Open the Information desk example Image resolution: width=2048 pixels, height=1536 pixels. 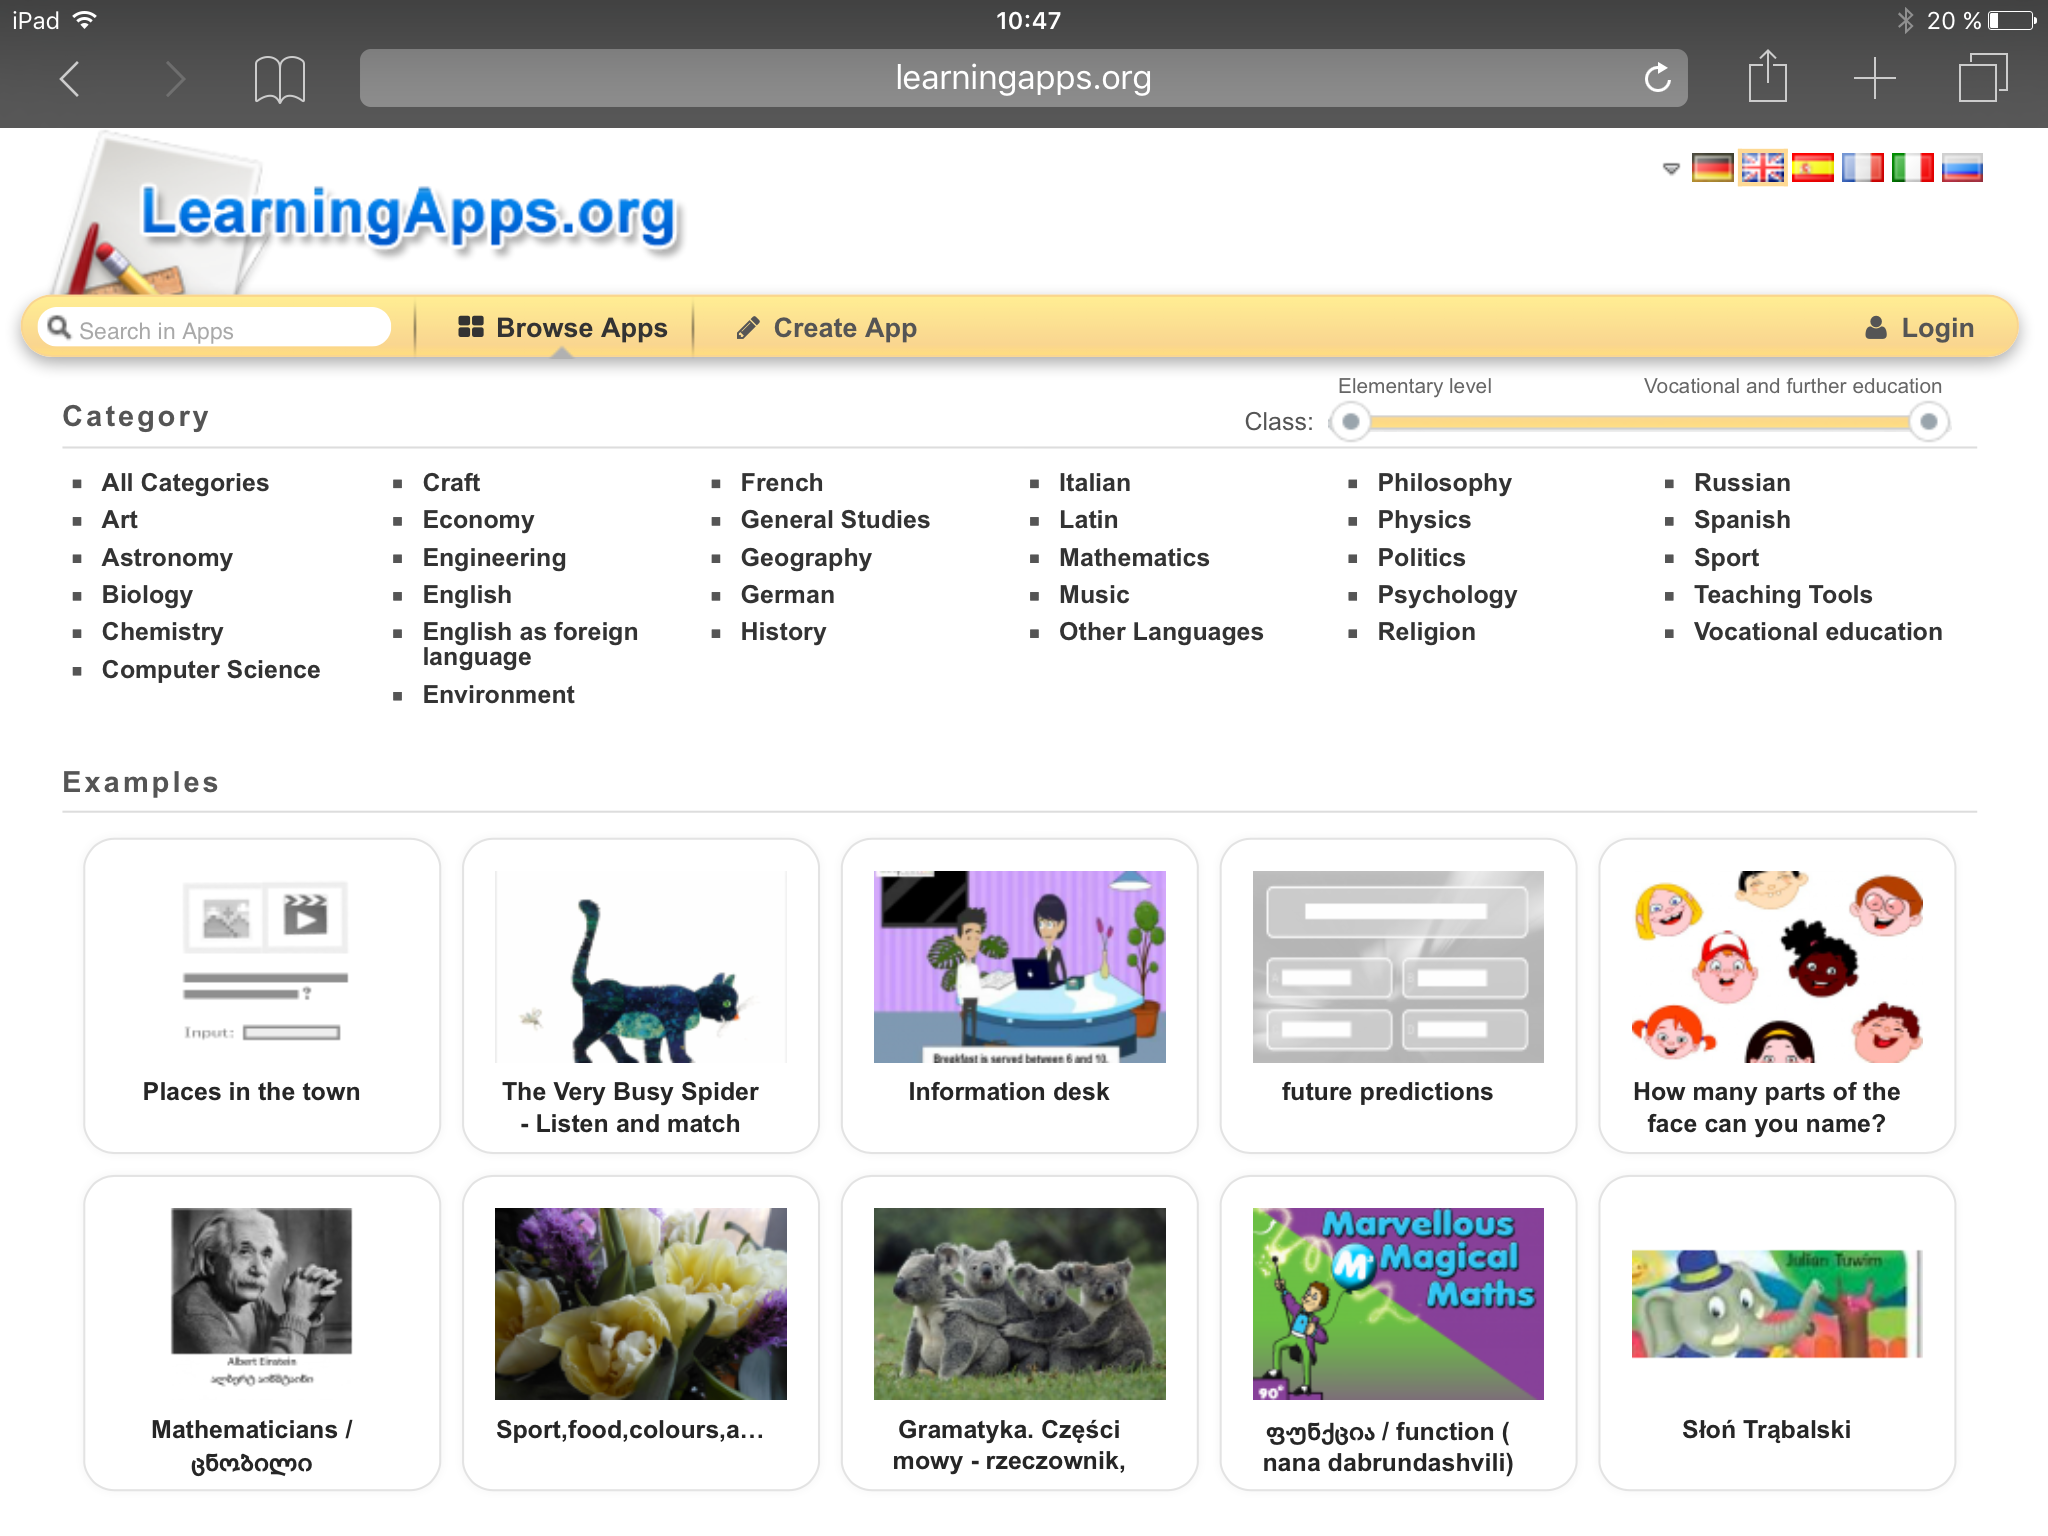click(1019, 995)
